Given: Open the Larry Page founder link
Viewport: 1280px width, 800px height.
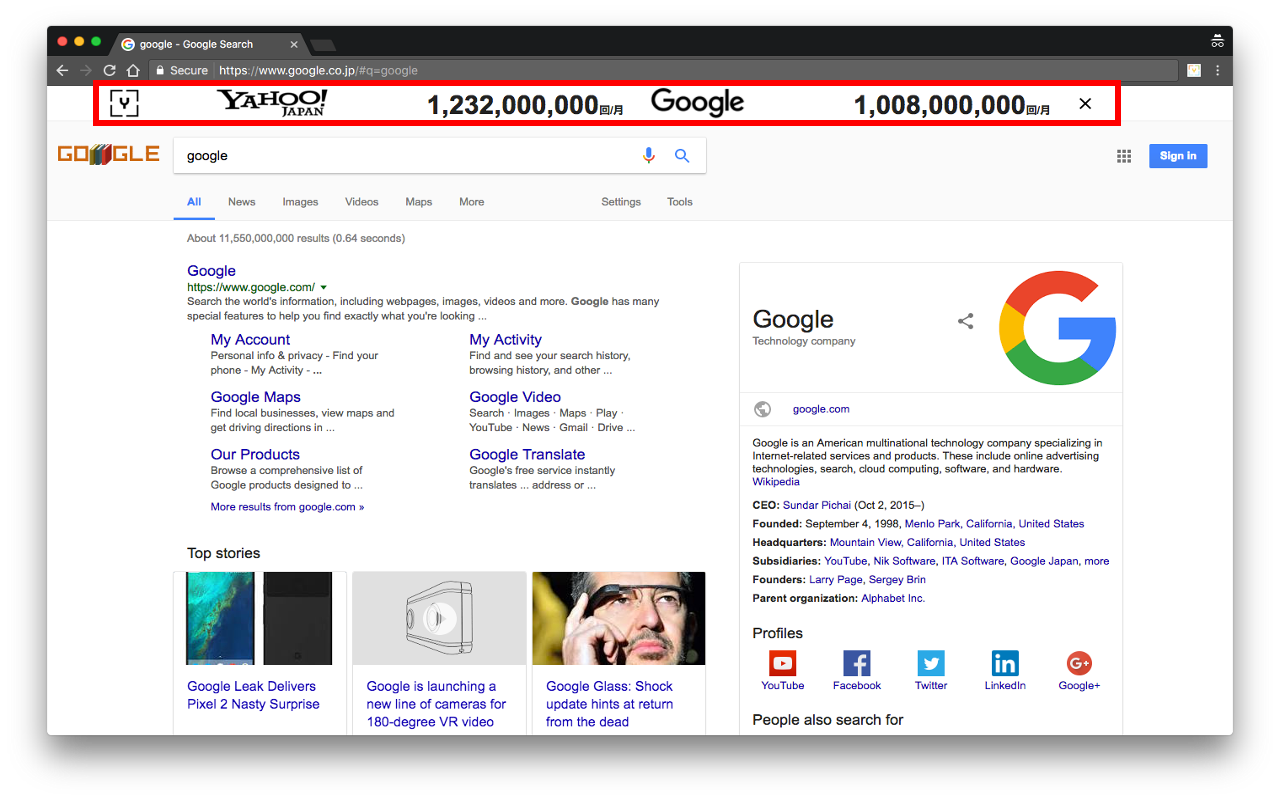Looking at the screenshot, I should (837, 580).
